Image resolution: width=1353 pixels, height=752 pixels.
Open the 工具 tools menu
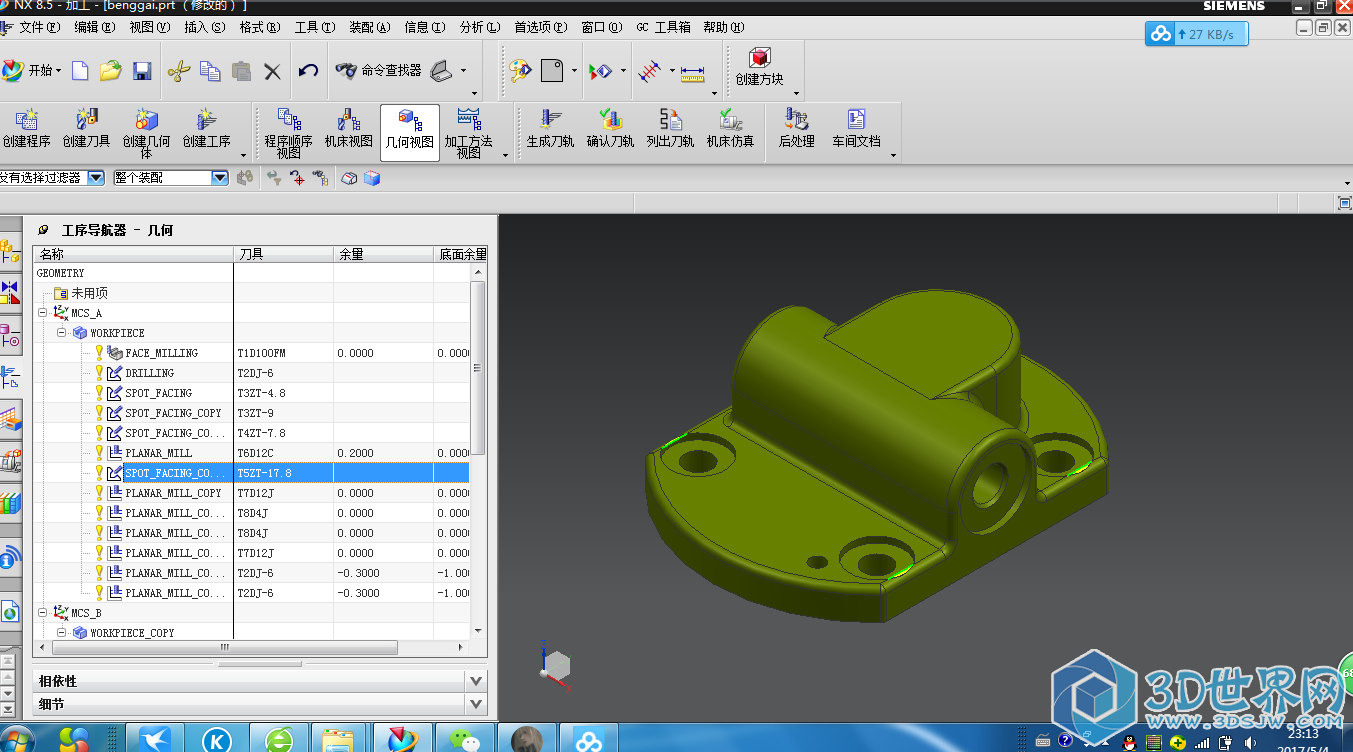point(314,27)
